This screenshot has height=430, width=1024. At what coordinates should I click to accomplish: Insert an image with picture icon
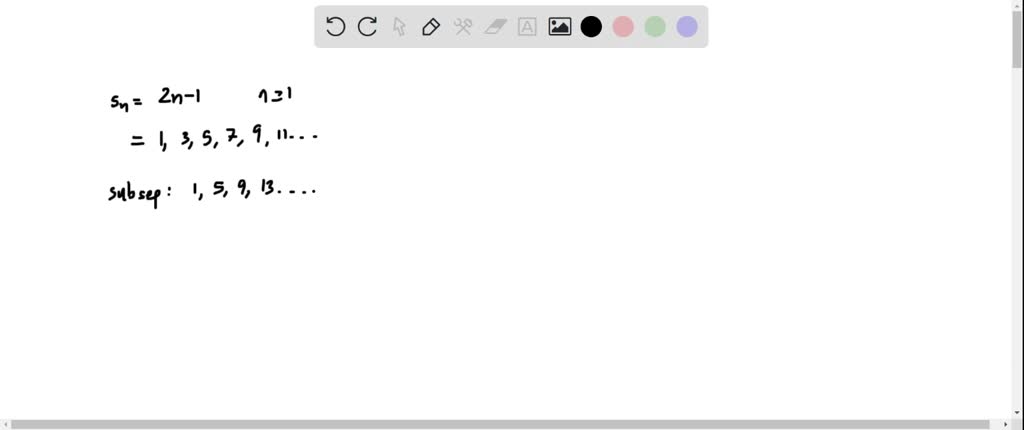point(560,27)
